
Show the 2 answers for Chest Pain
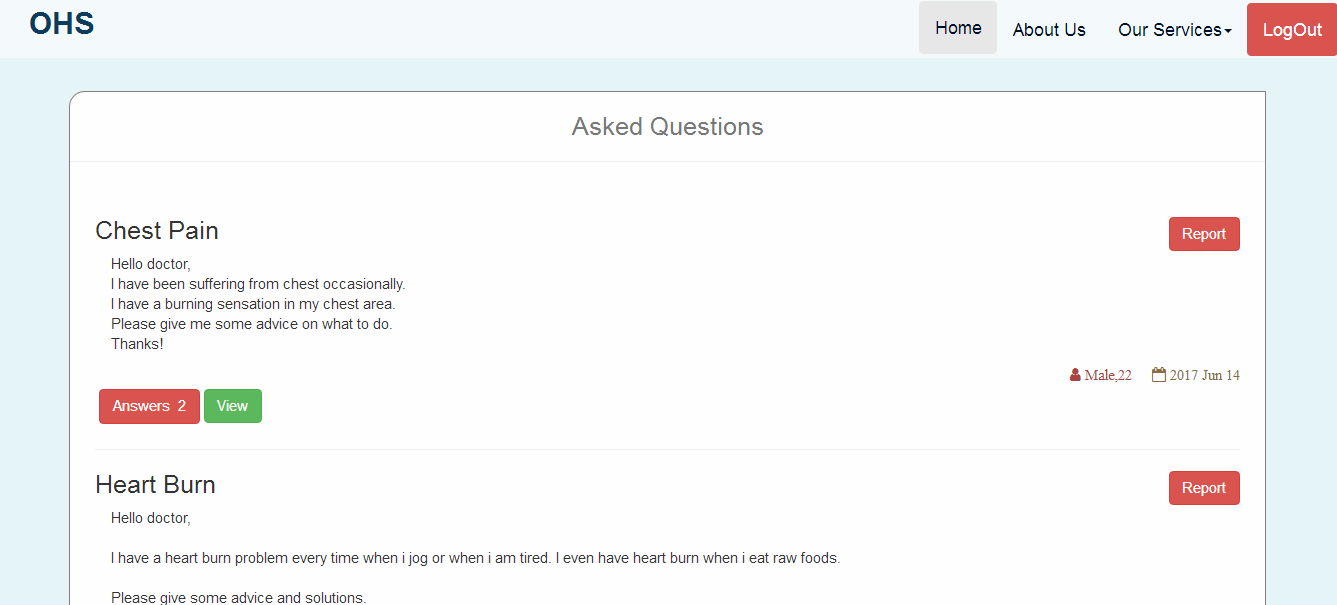pos(149,406)
